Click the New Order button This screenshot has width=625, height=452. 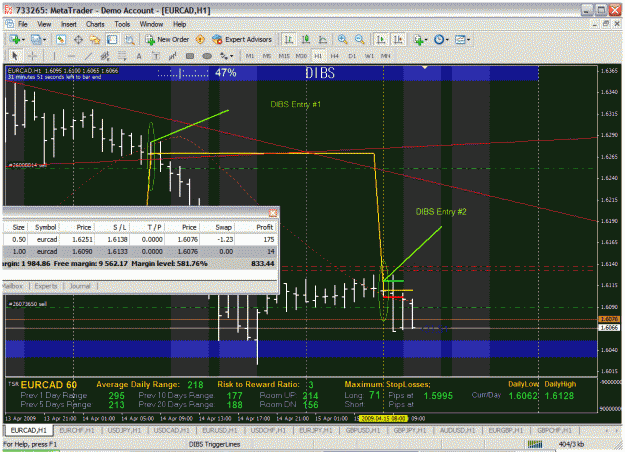click(167, 39)
